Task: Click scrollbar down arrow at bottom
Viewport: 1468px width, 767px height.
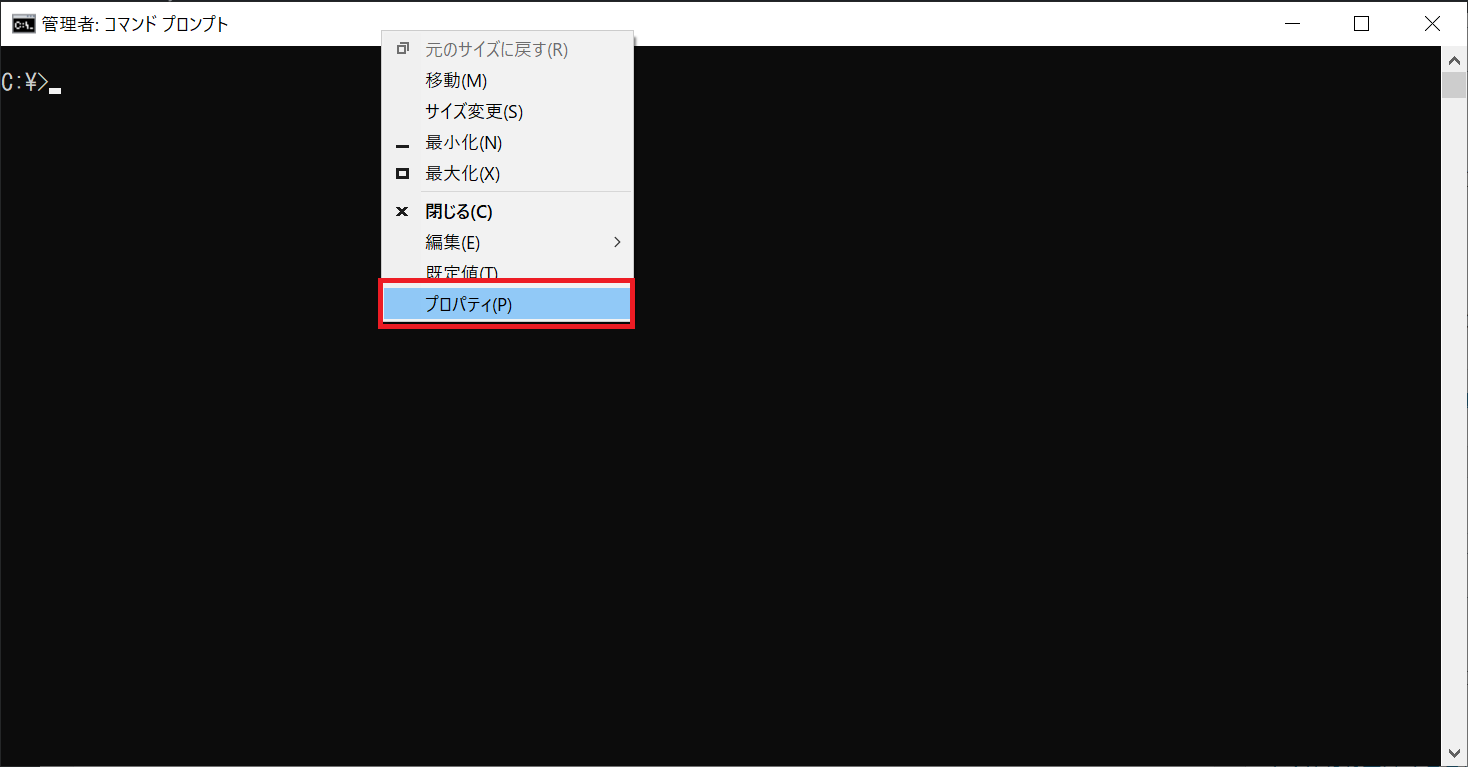Action: click(1454, 753)
